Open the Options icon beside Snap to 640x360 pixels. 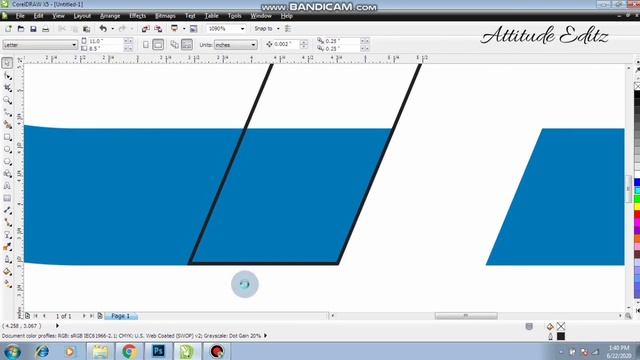click(288, 29)
